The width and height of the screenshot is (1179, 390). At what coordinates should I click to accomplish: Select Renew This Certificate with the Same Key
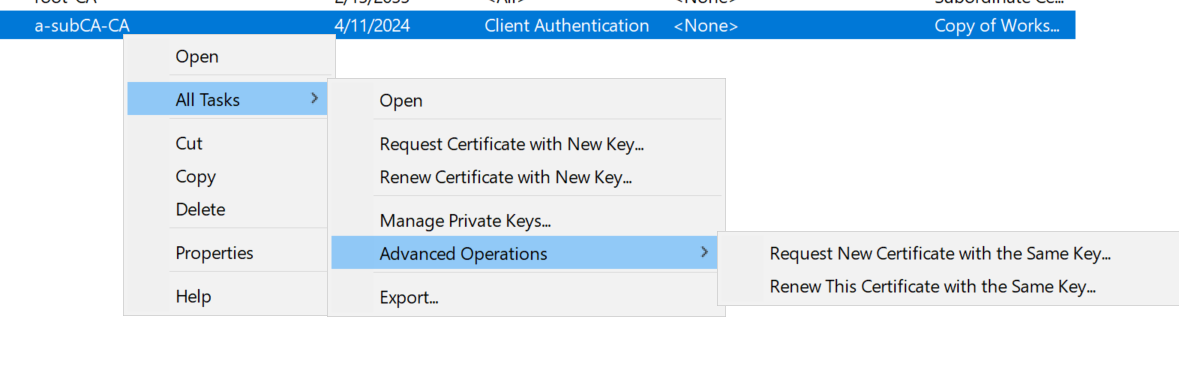(x=932, y=286)
